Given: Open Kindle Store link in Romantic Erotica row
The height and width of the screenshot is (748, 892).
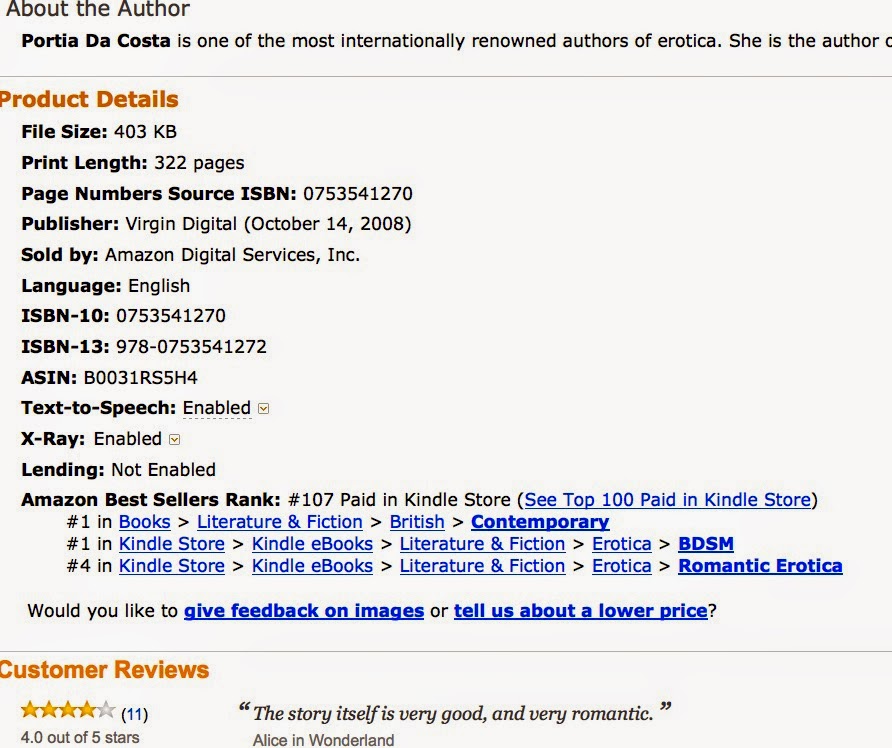Looking at the screenshot, I should (x=172, y=566).
